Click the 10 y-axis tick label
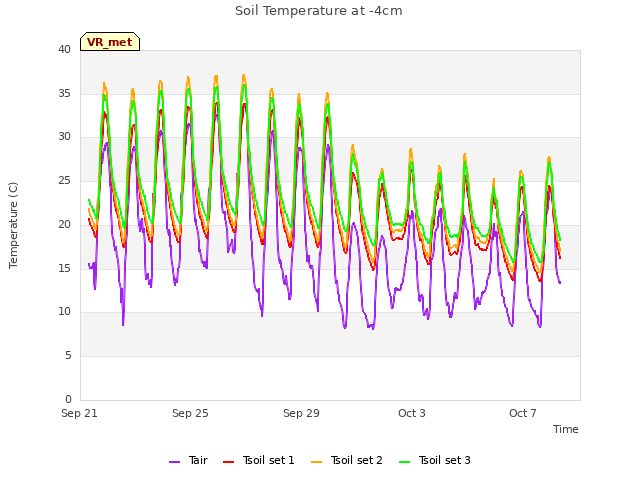 point(64,312)
